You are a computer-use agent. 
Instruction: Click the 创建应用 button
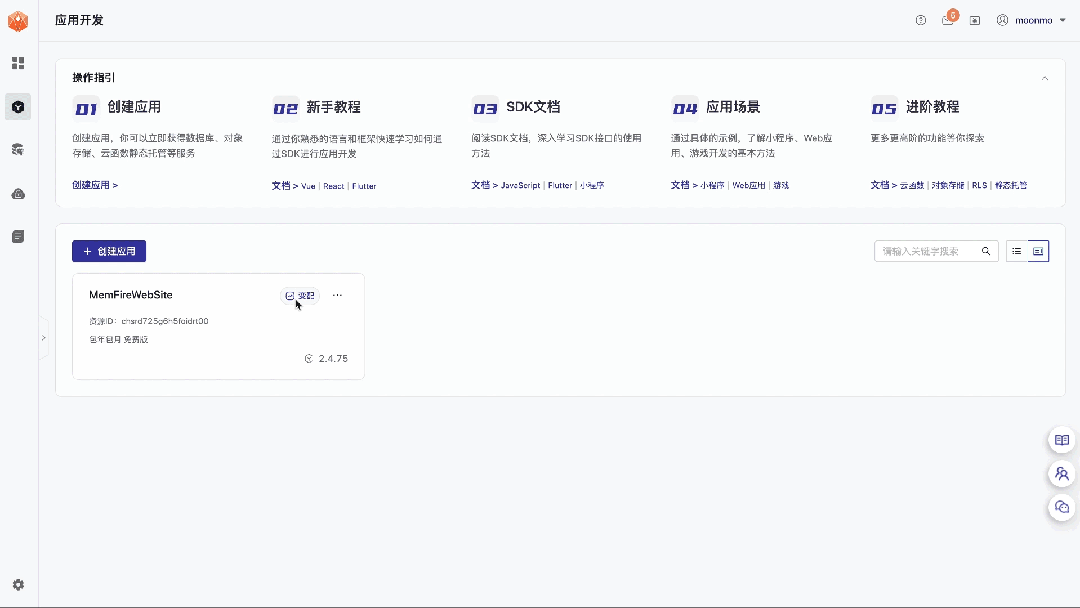[x=109, y=251]
